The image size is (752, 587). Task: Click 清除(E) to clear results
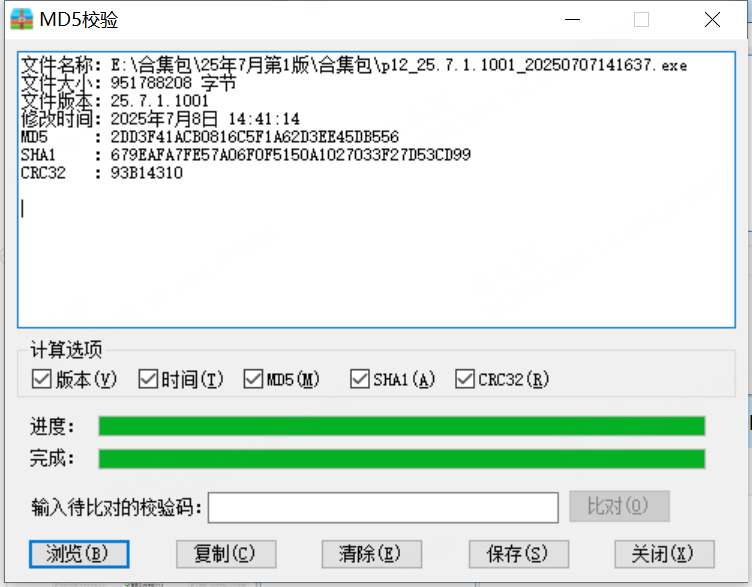click(x=372, y=554)
